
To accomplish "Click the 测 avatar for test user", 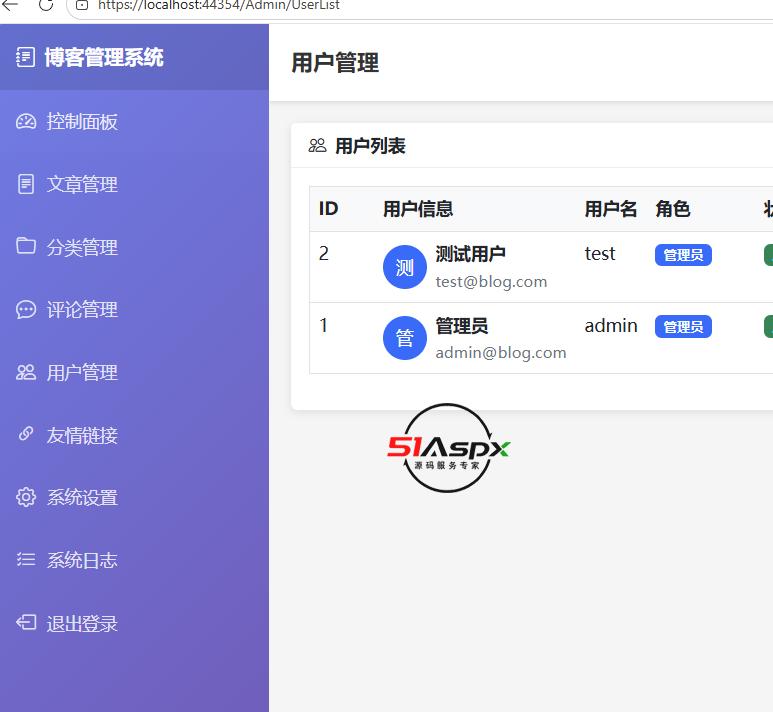I will coord(405,267).
